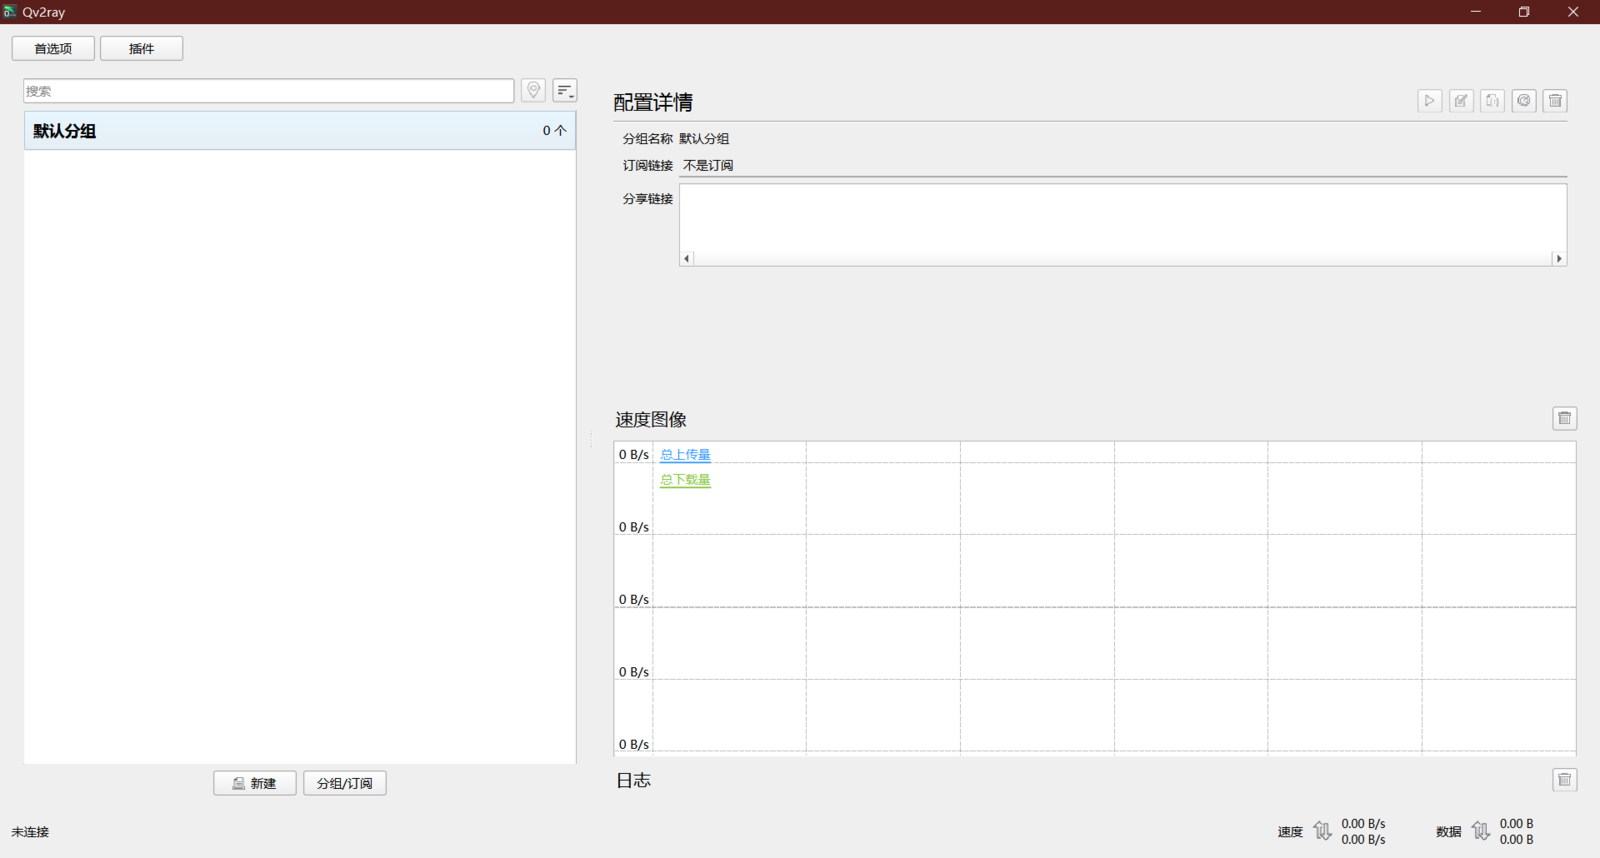Click the 总上传量 legend link
This screenshot has width=1600, height=858.
(x=685, y=455)
